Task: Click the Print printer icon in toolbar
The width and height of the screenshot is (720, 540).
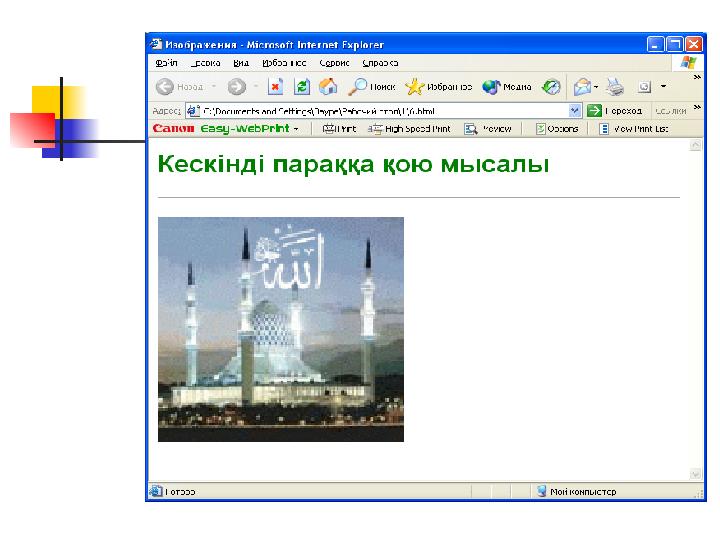Action: pos(614,86)
